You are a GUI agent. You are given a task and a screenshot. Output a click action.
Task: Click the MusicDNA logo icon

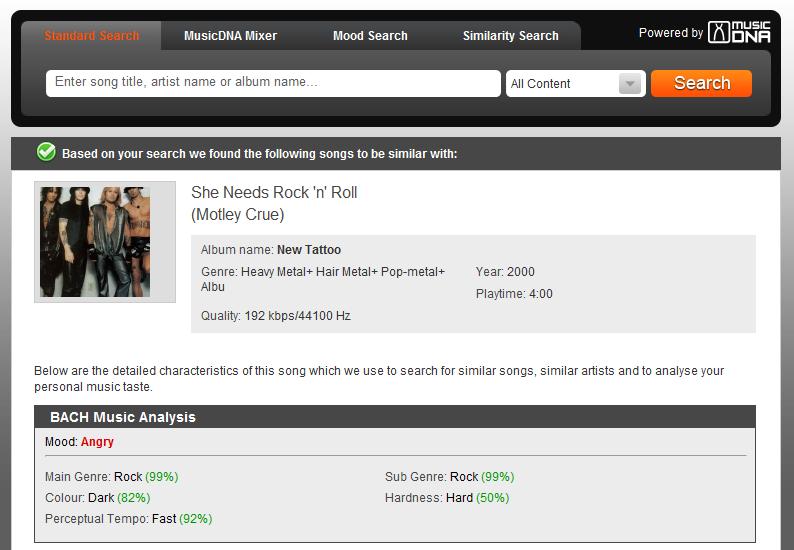coord(739,32)
